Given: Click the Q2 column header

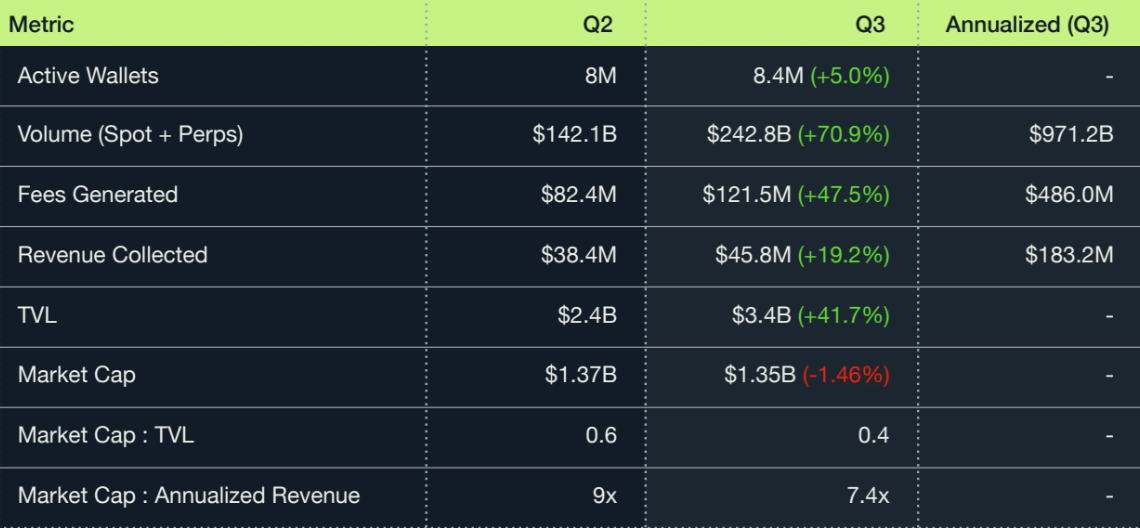Looking at the screenshot, I should coord(598,25).
